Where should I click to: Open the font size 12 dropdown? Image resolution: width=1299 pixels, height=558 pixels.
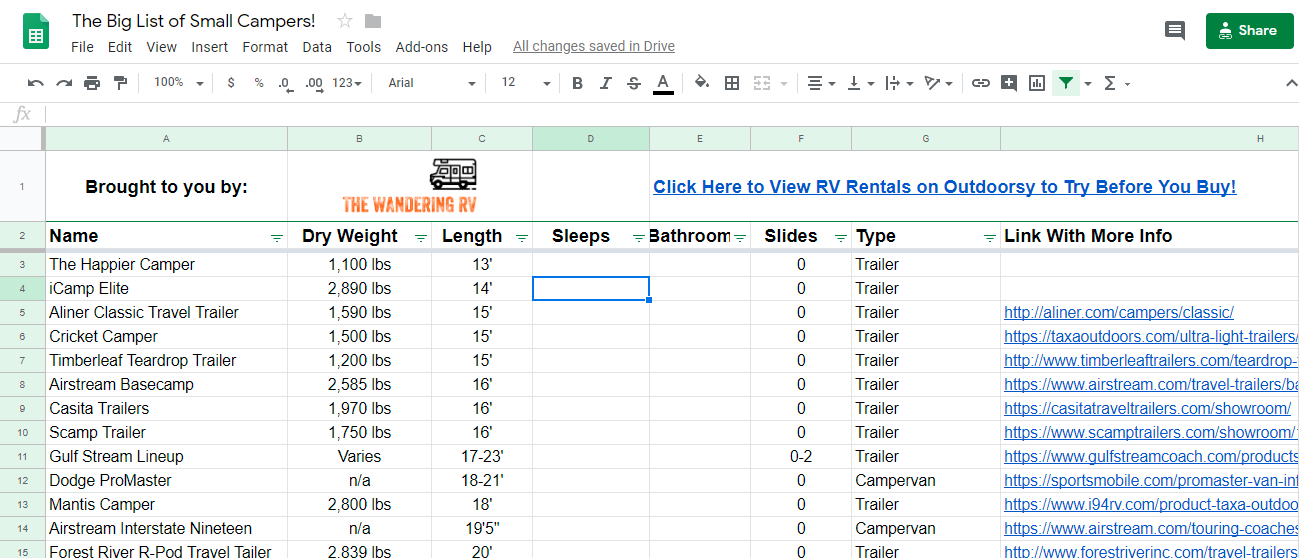(x=526, y=83)
